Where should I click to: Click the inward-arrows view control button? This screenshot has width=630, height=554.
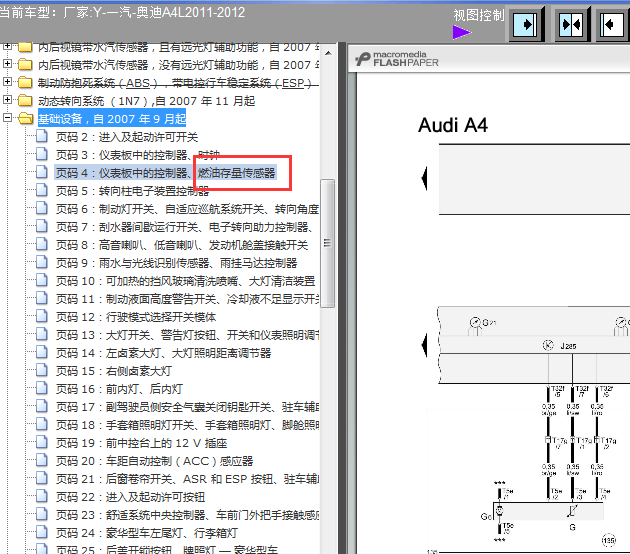[571, 25]
